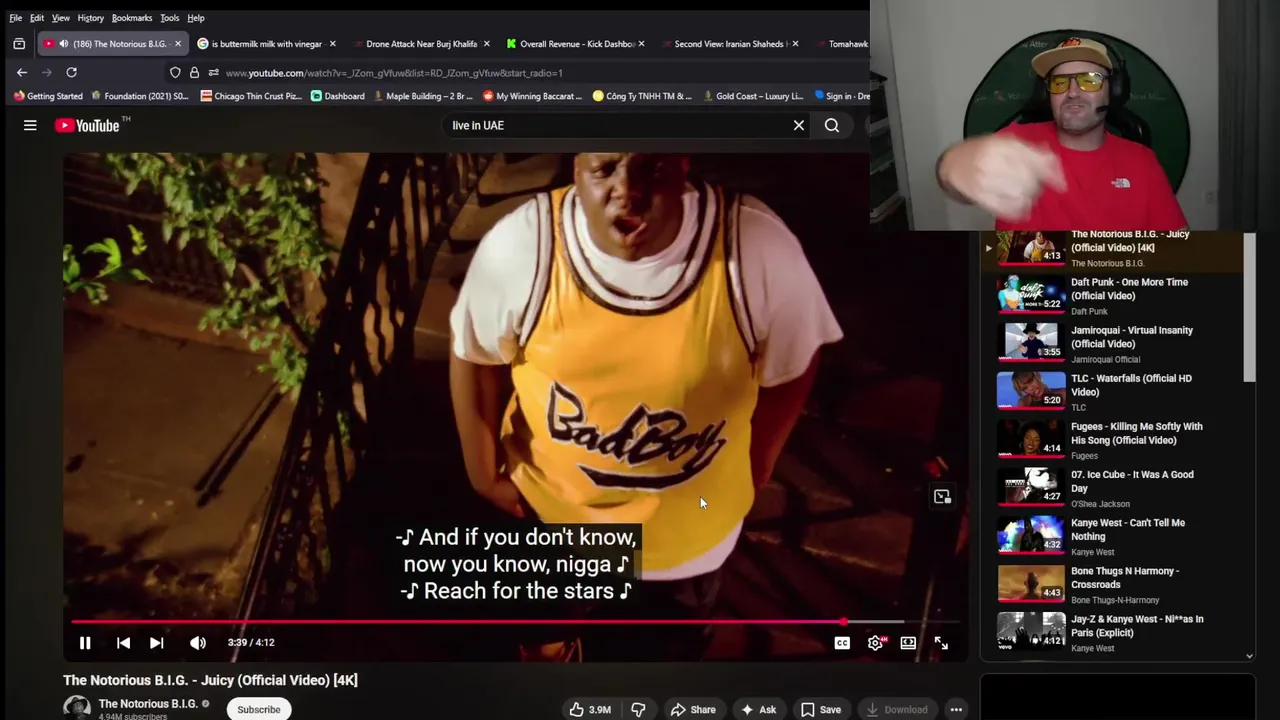Save video to a playlist
Image resolution: width=1280 pixels, height=720 pixels.
click(x=821, y=709)
